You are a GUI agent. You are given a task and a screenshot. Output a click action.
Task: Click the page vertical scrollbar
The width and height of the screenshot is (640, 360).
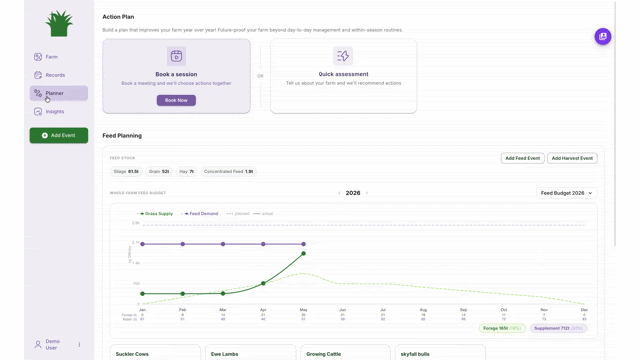coord(615,123)
